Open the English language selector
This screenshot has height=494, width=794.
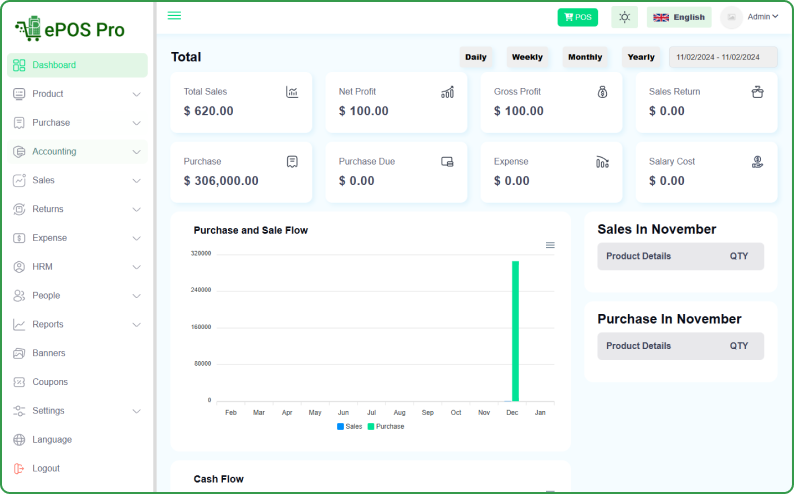(x=679, y=17)
